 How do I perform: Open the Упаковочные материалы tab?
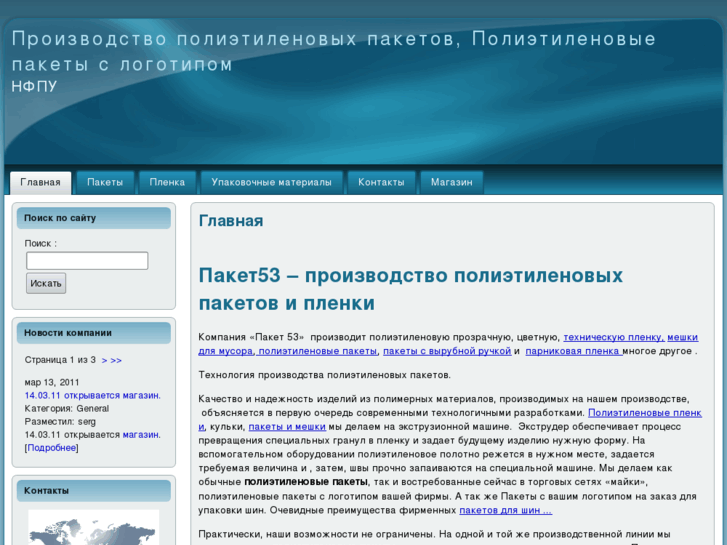point(271,182)
